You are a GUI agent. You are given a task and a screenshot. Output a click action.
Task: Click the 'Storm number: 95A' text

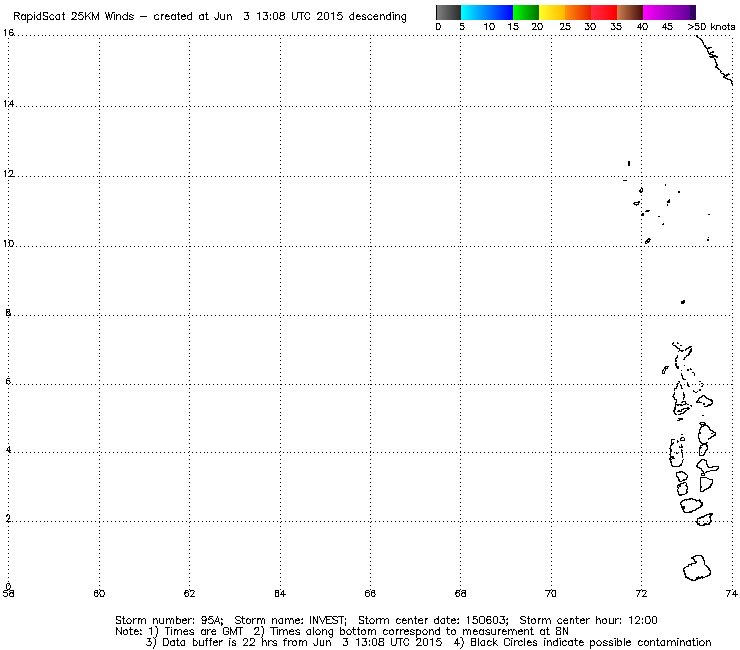(169, 620)
